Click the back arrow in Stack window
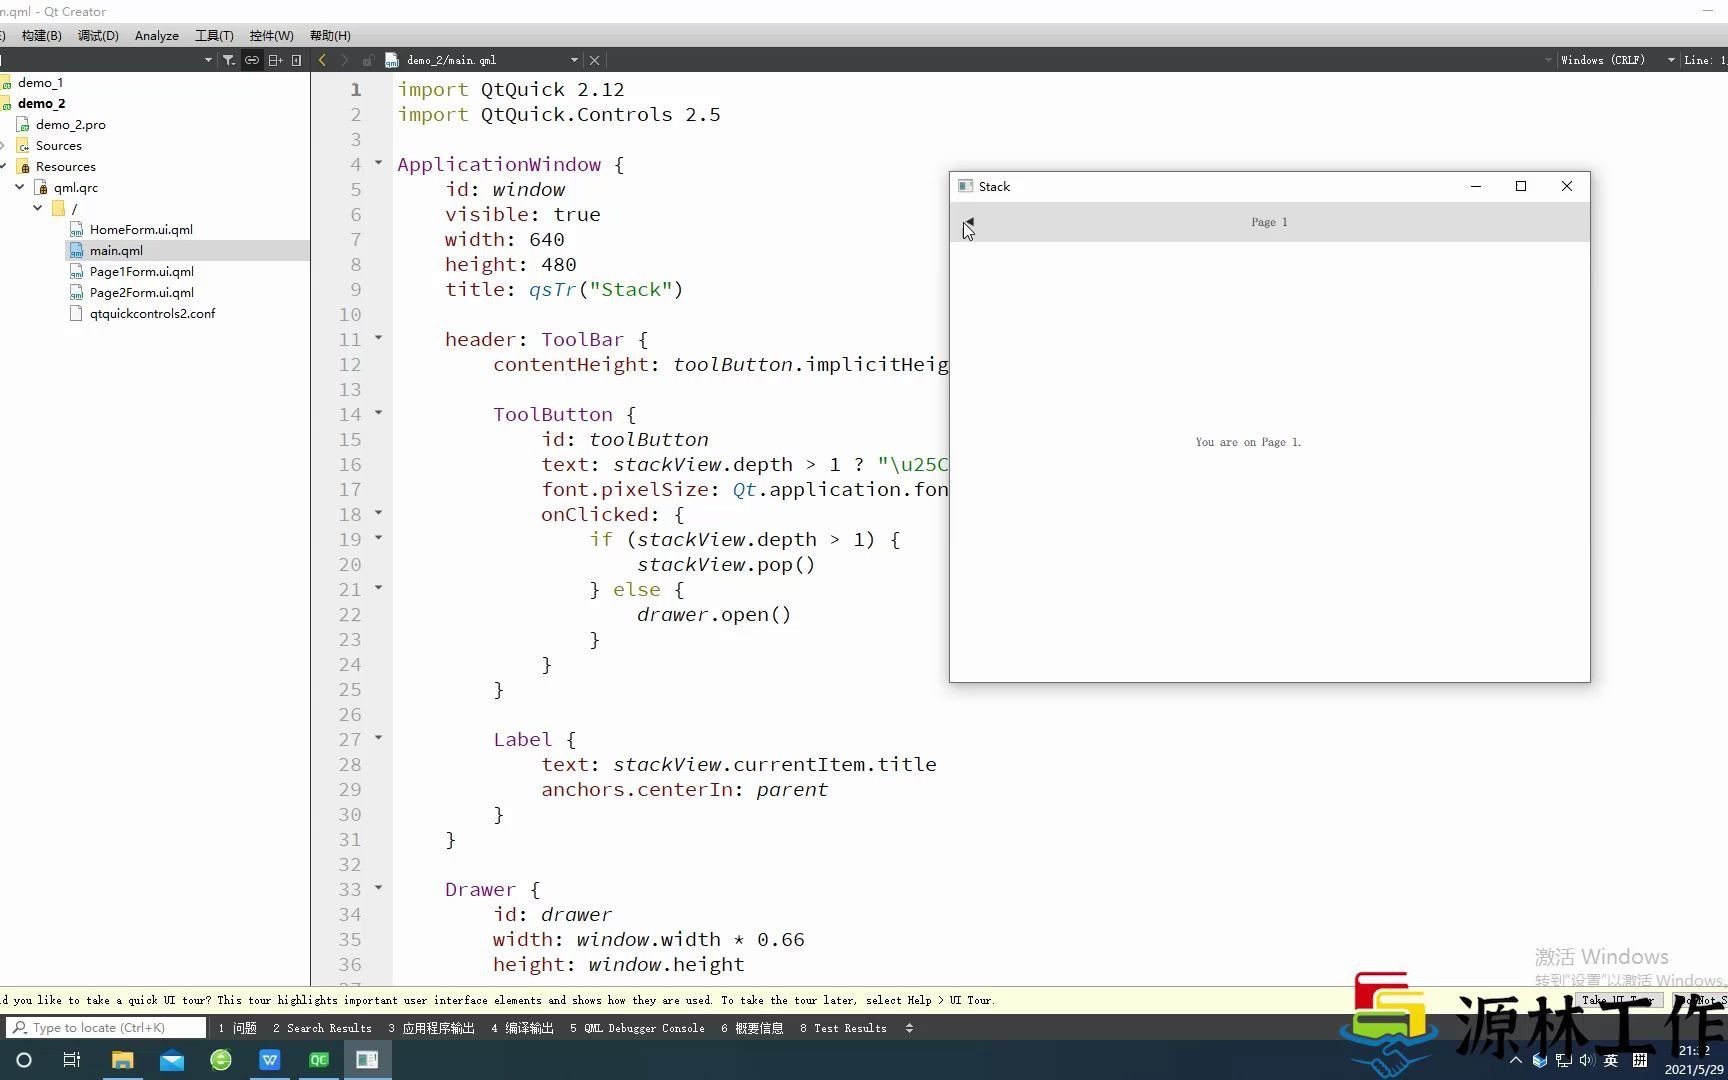 coord(968,222)
